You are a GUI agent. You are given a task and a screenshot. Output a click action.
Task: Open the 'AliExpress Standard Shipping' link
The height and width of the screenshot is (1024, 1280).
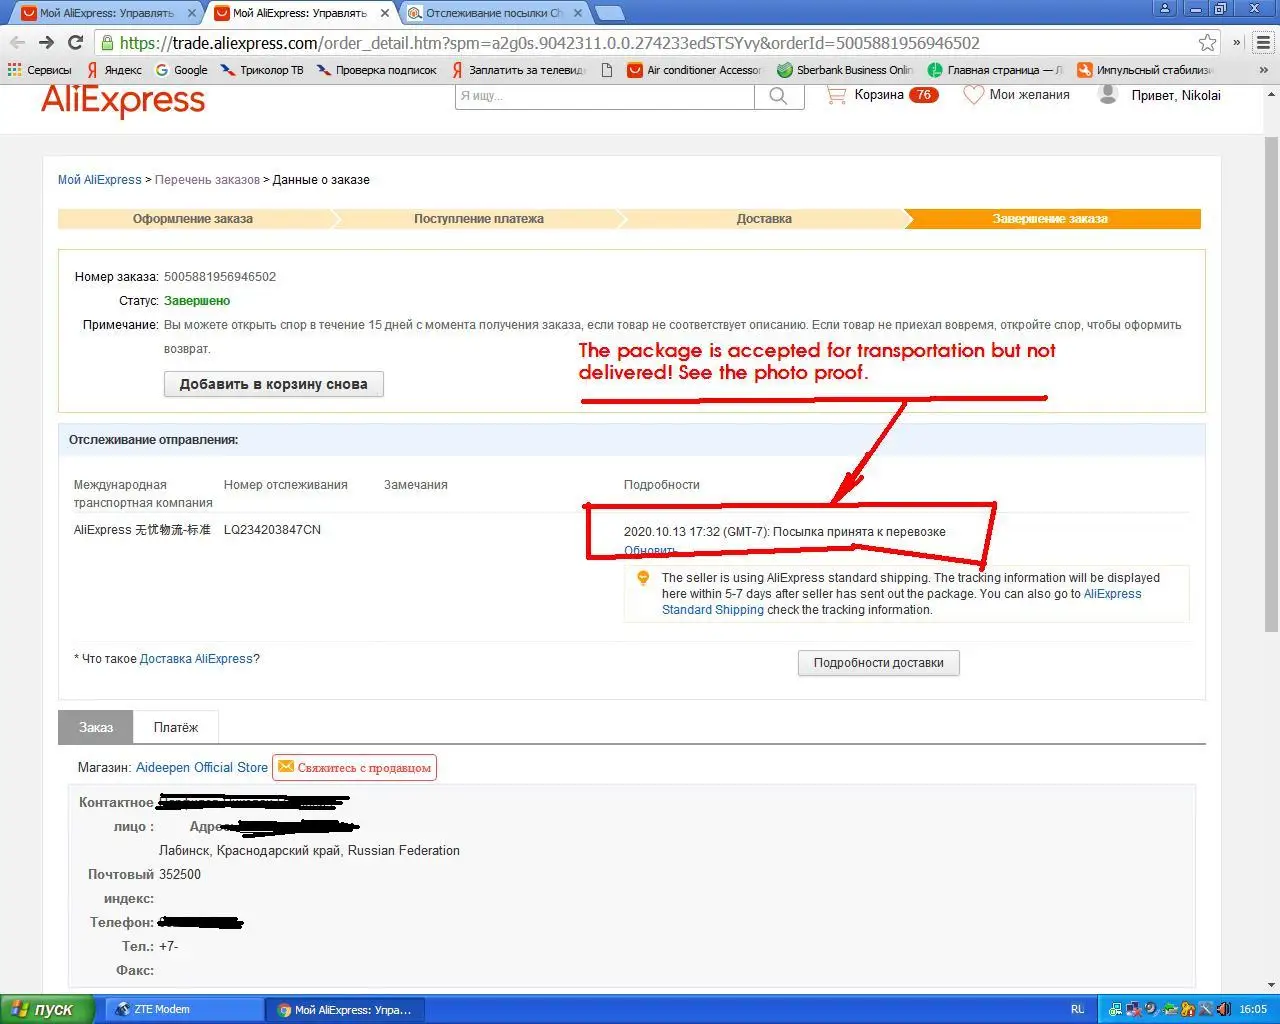coord(901,602)
